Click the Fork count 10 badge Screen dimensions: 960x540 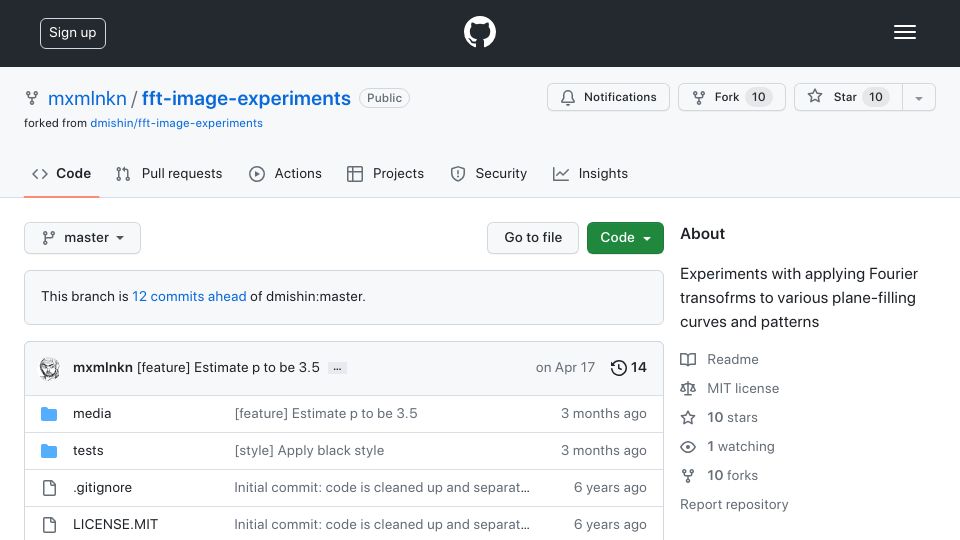pyautogui.click(x=759, y=97)
